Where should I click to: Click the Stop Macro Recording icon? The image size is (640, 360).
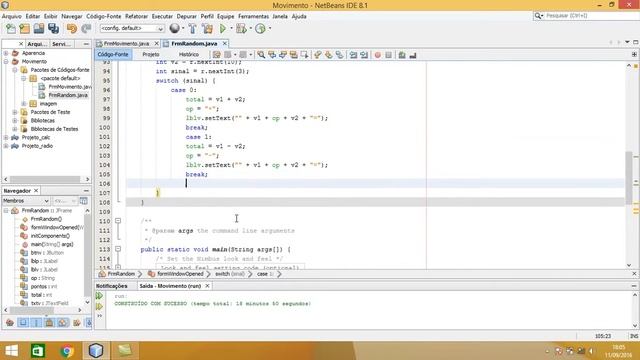pyautogui.click(x=389, y=55)
